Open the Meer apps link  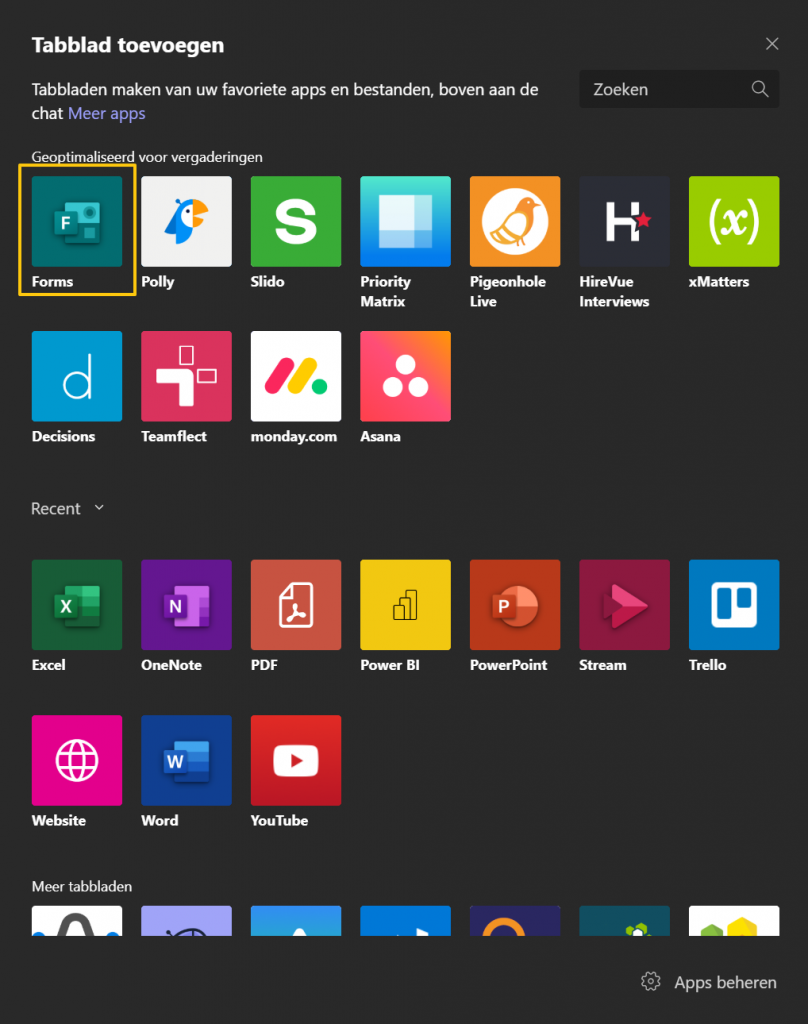106,114
